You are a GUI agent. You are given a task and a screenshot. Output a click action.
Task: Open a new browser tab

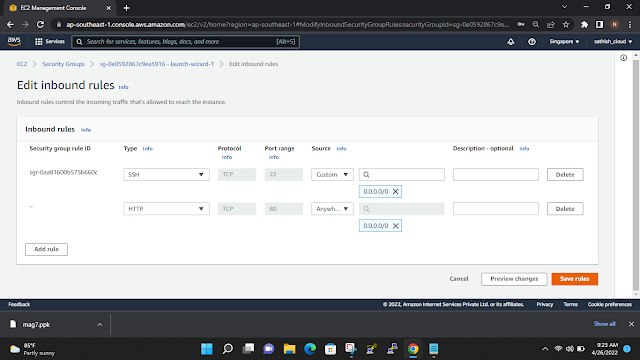pyautogui.click(x=126, y=8)
